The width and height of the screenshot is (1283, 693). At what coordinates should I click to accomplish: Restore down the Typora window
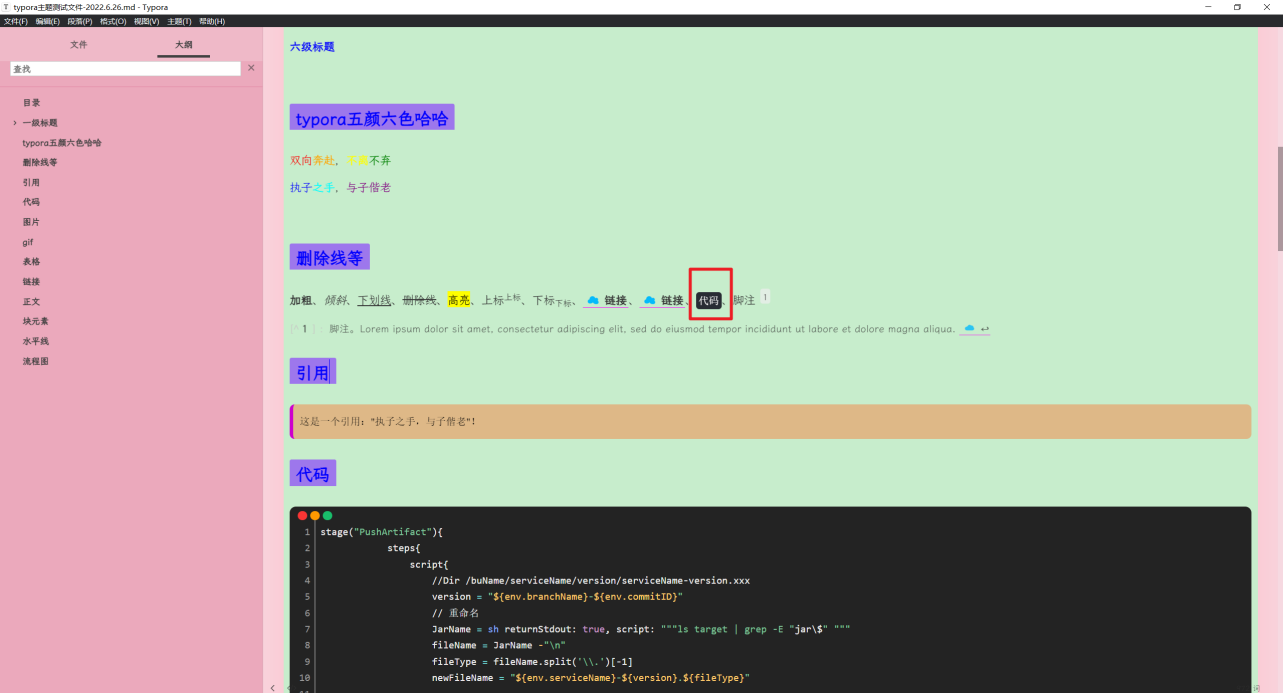[1237, 7]
